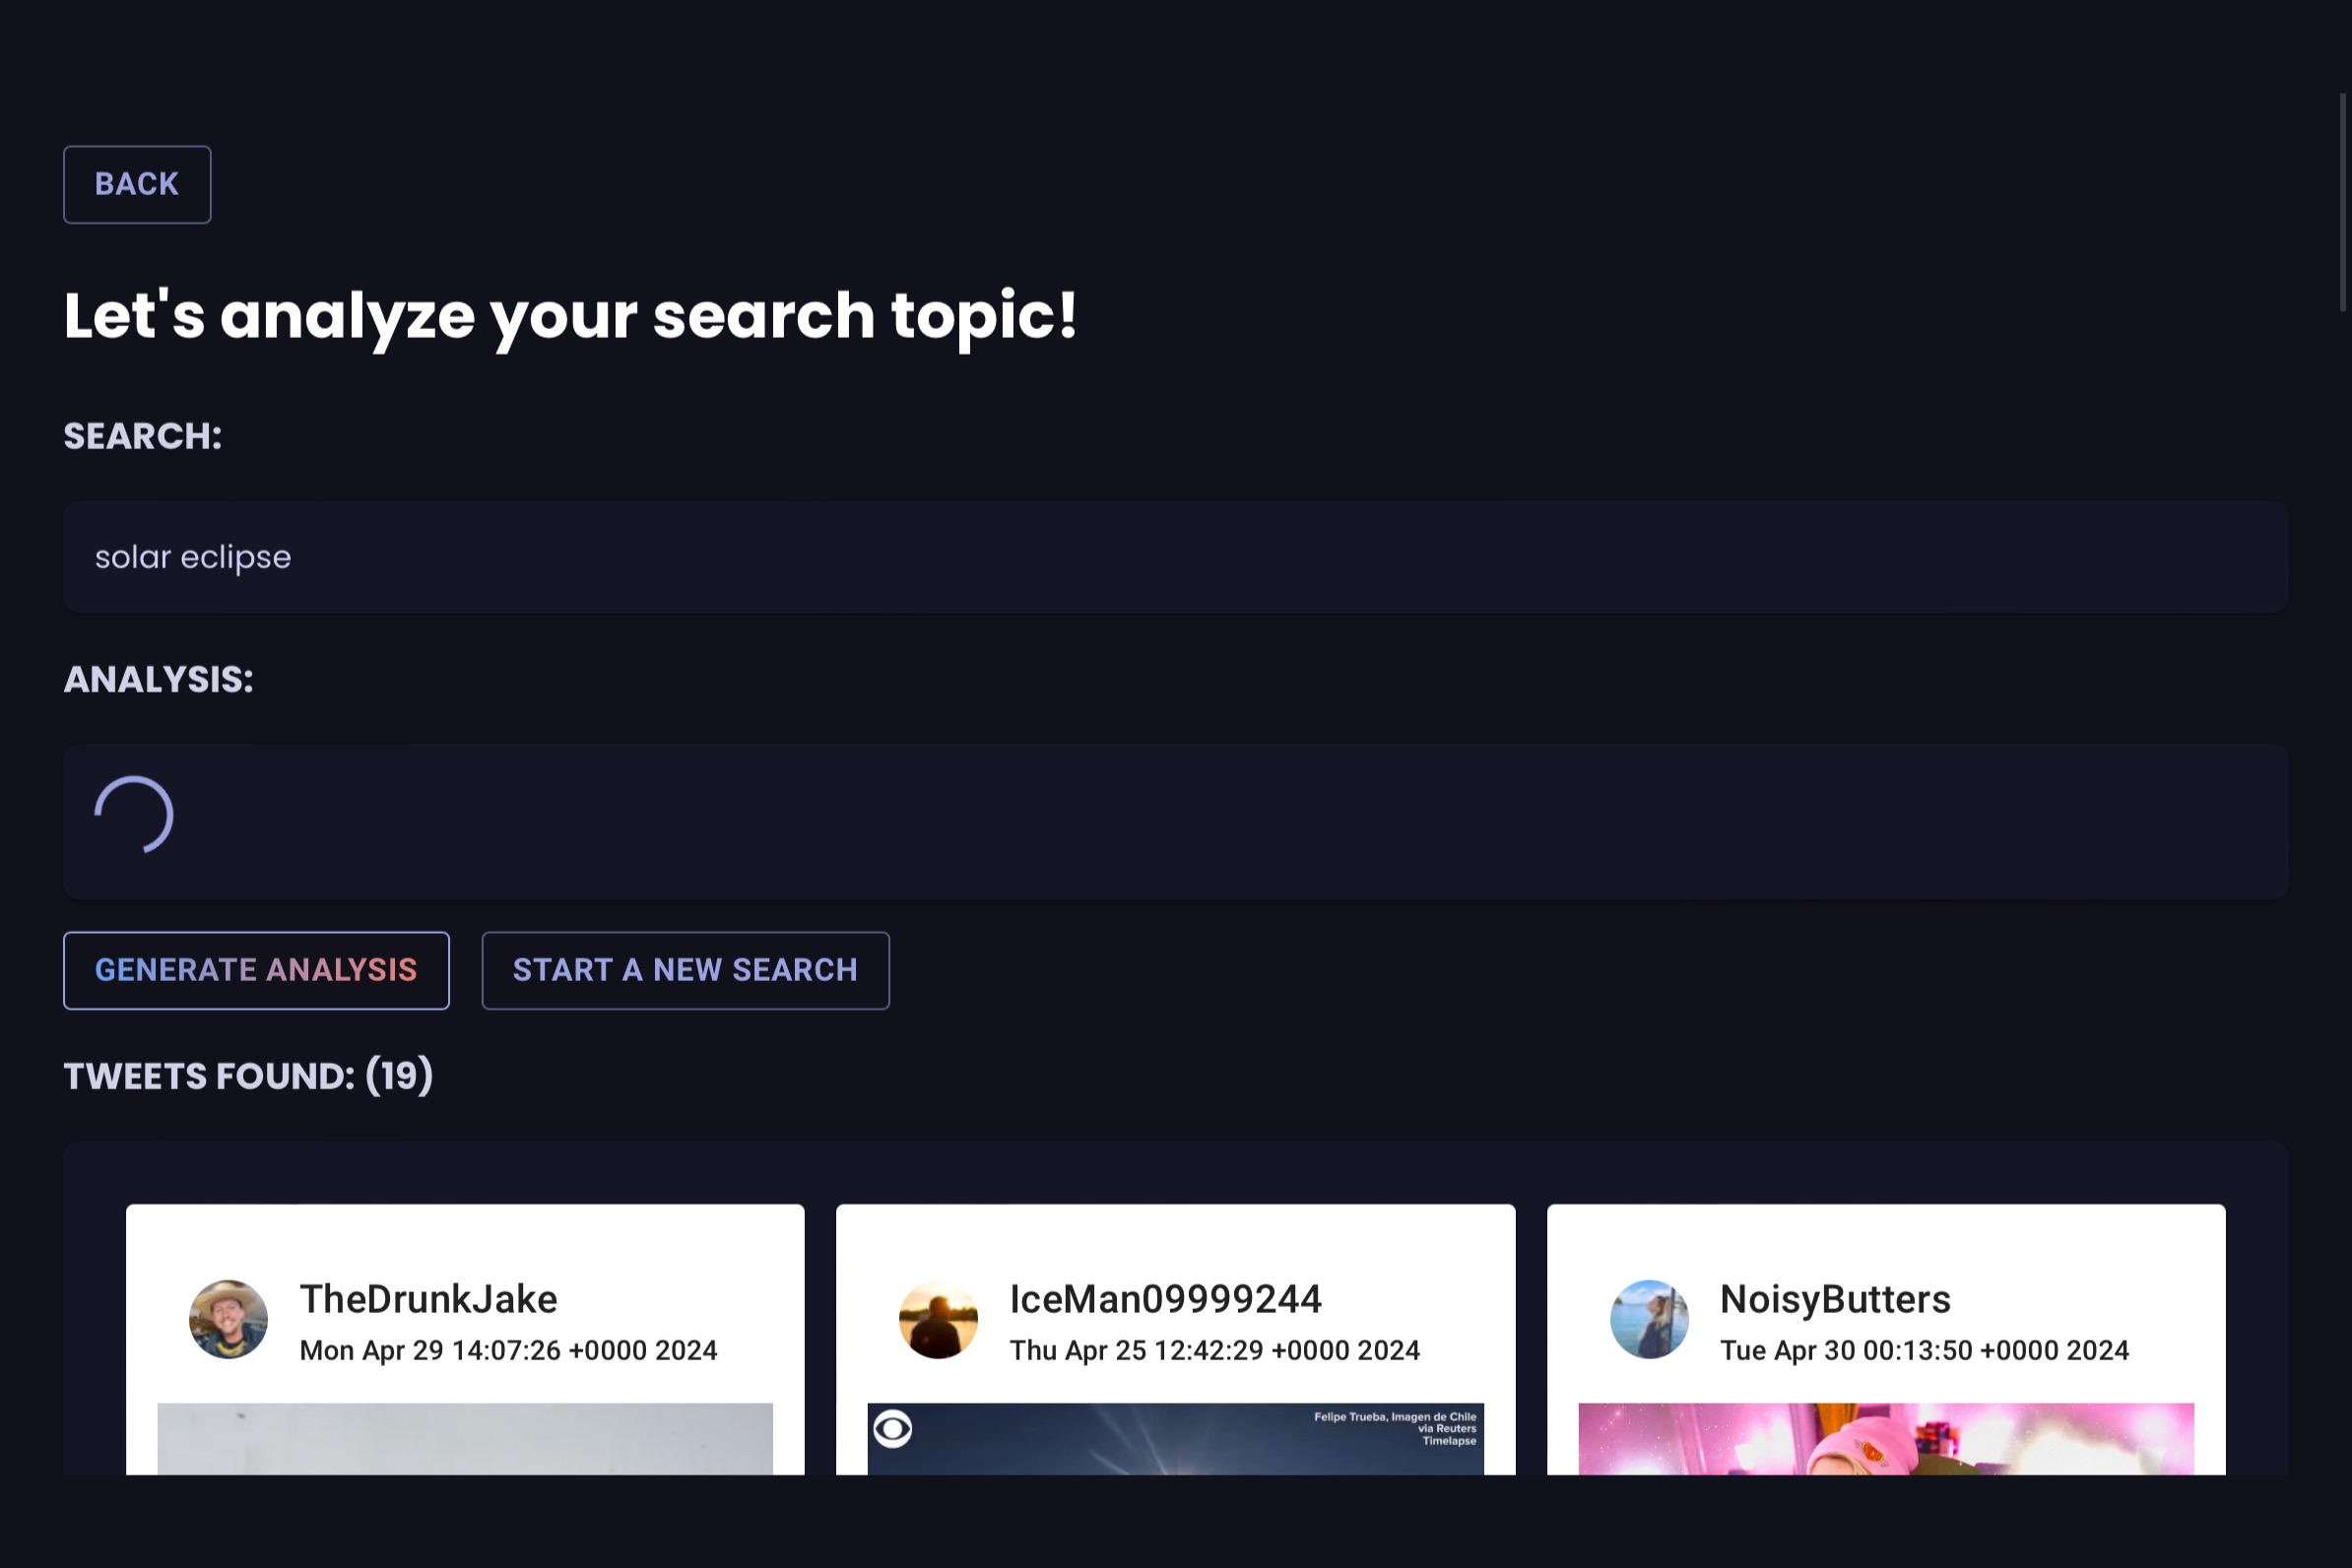Click NoisyButters pink tweet image
The width and height of the screenshot is (2352, 1568).
pyautogui.click(x=1885, y=1438)
